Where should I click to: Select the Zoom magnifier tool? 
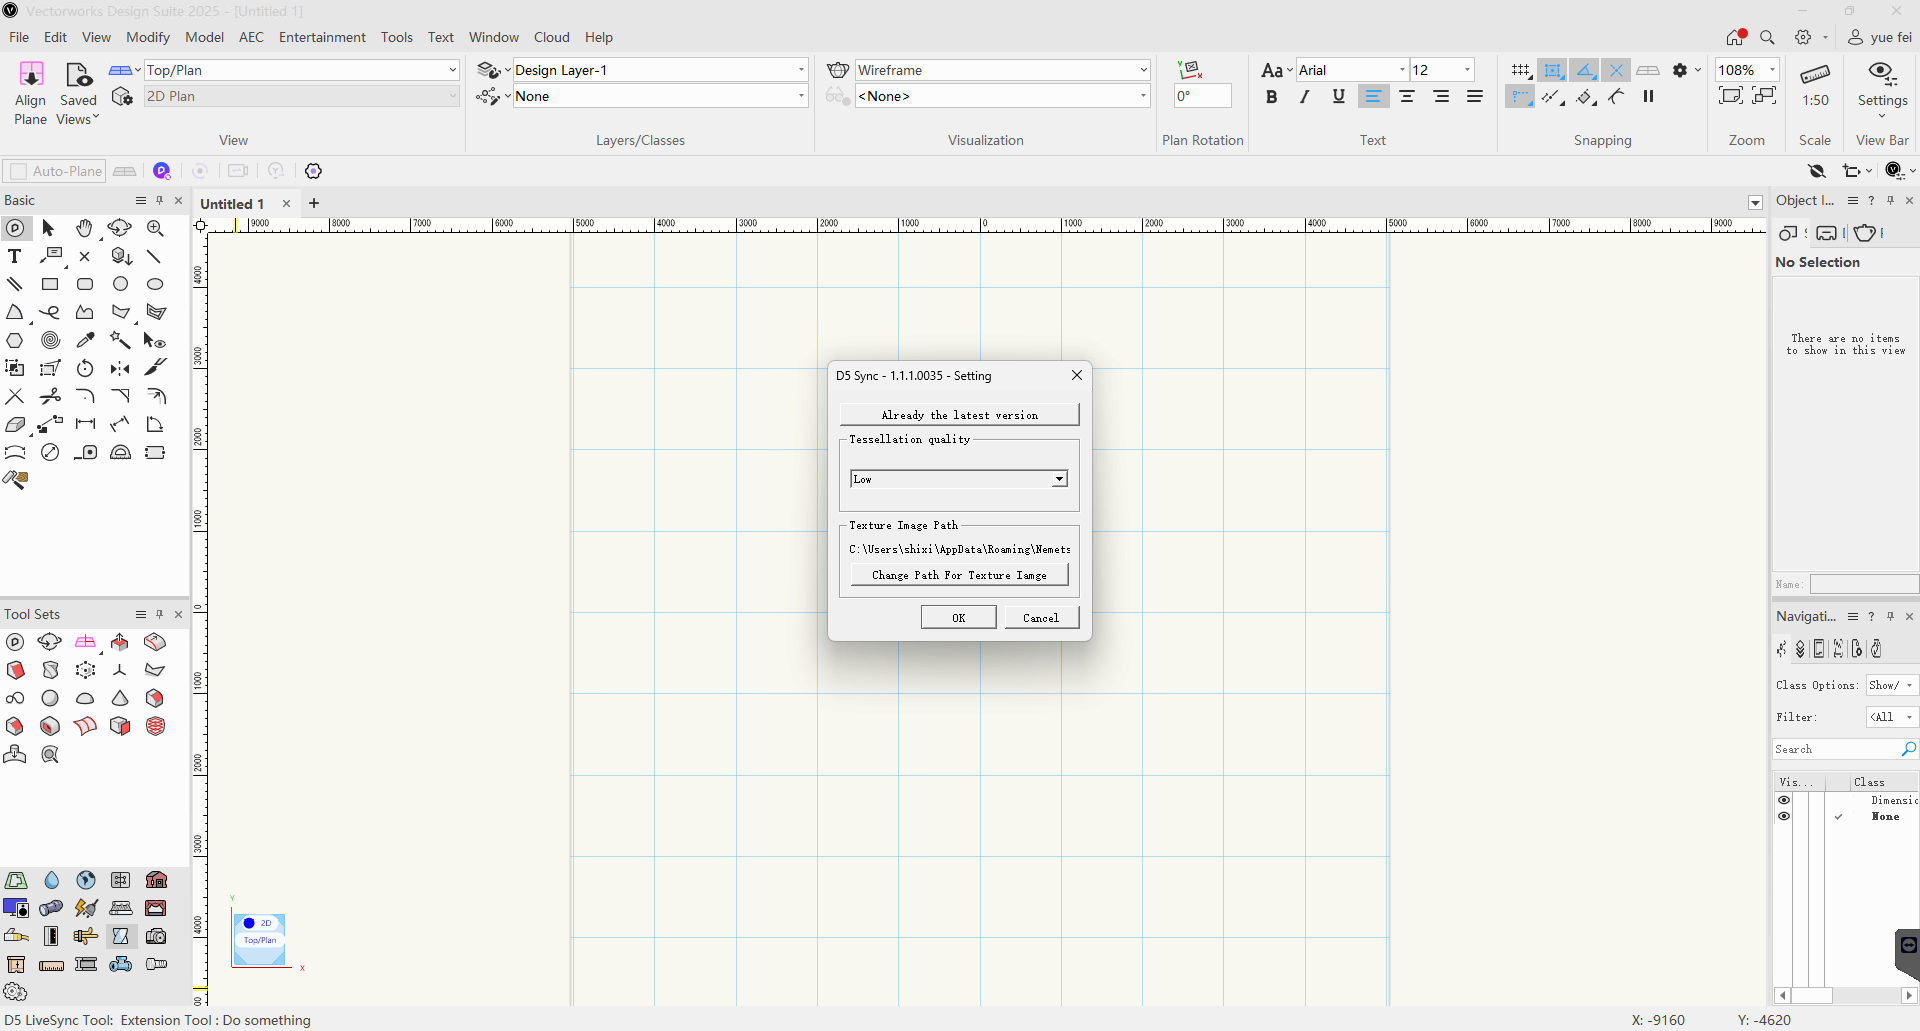point(155,229)
